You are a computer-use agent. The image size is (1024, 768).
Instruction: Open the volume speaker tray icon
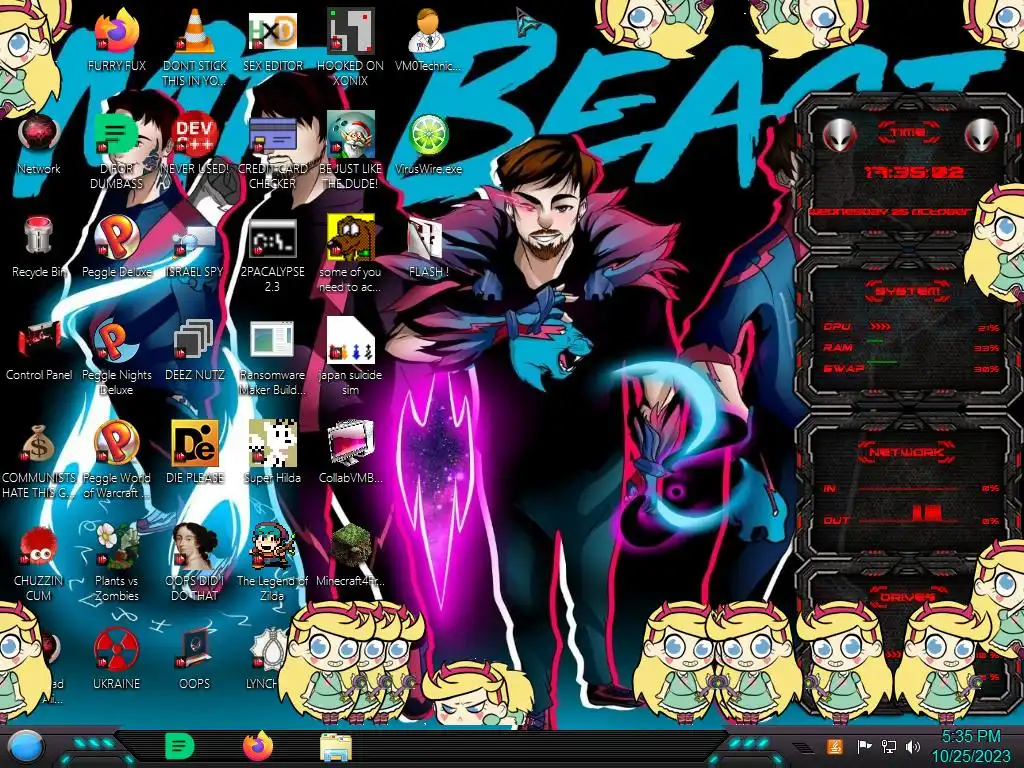[913, 746]
